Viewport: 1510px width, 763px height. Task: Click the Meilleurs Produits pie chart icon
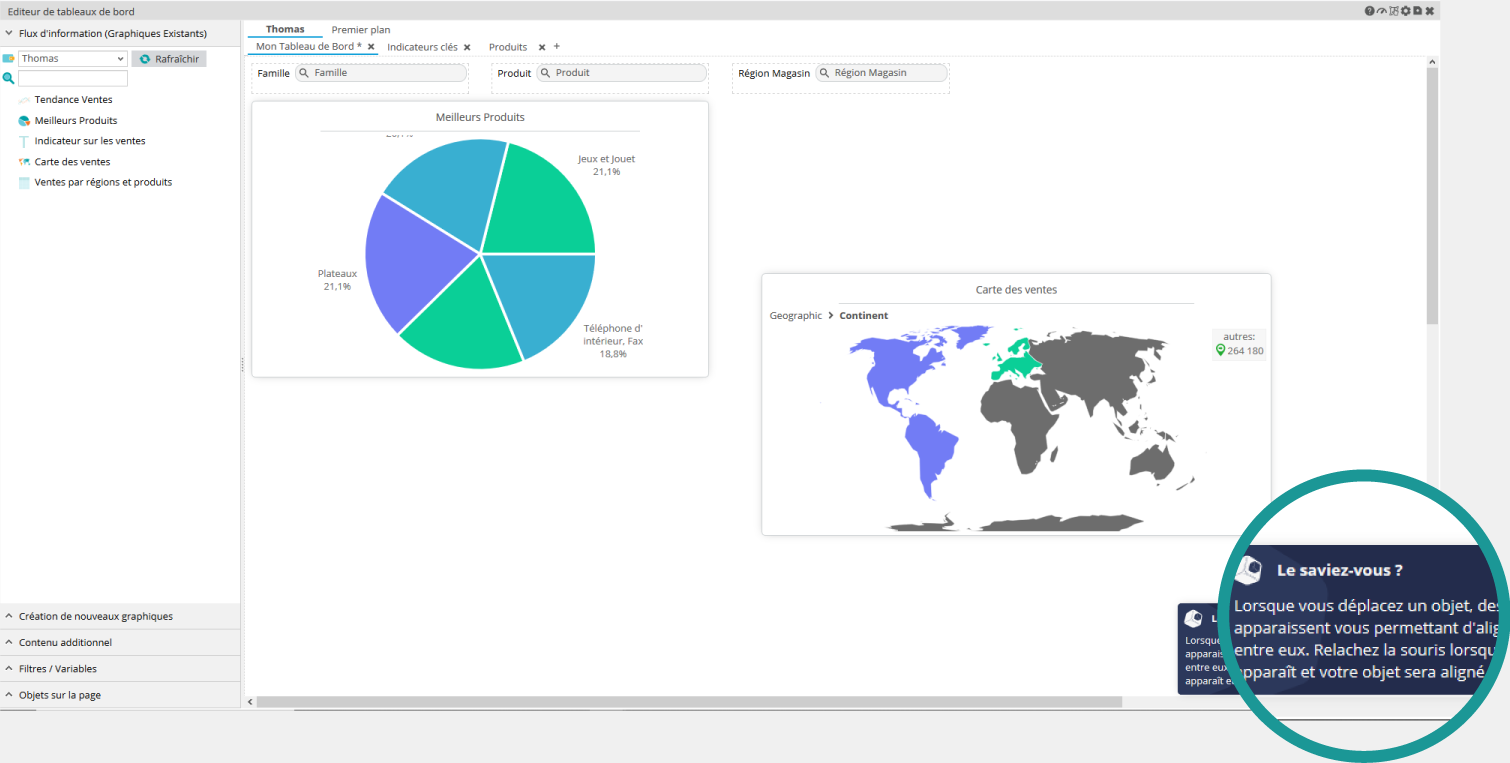click(x=24, y=121)
